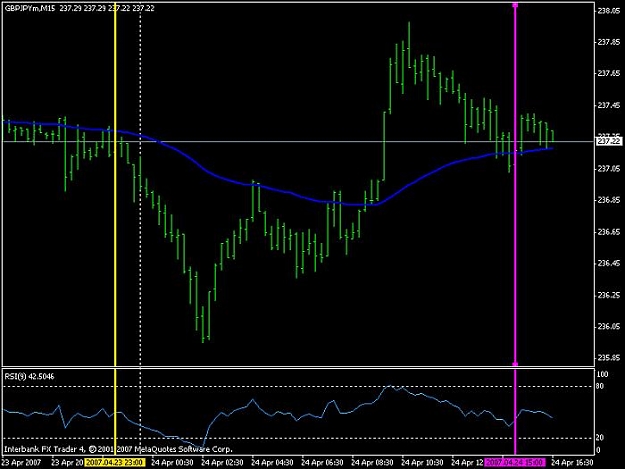Click the white horizontal price line
This screenshot has height=469, width=625.
[298, 141]
